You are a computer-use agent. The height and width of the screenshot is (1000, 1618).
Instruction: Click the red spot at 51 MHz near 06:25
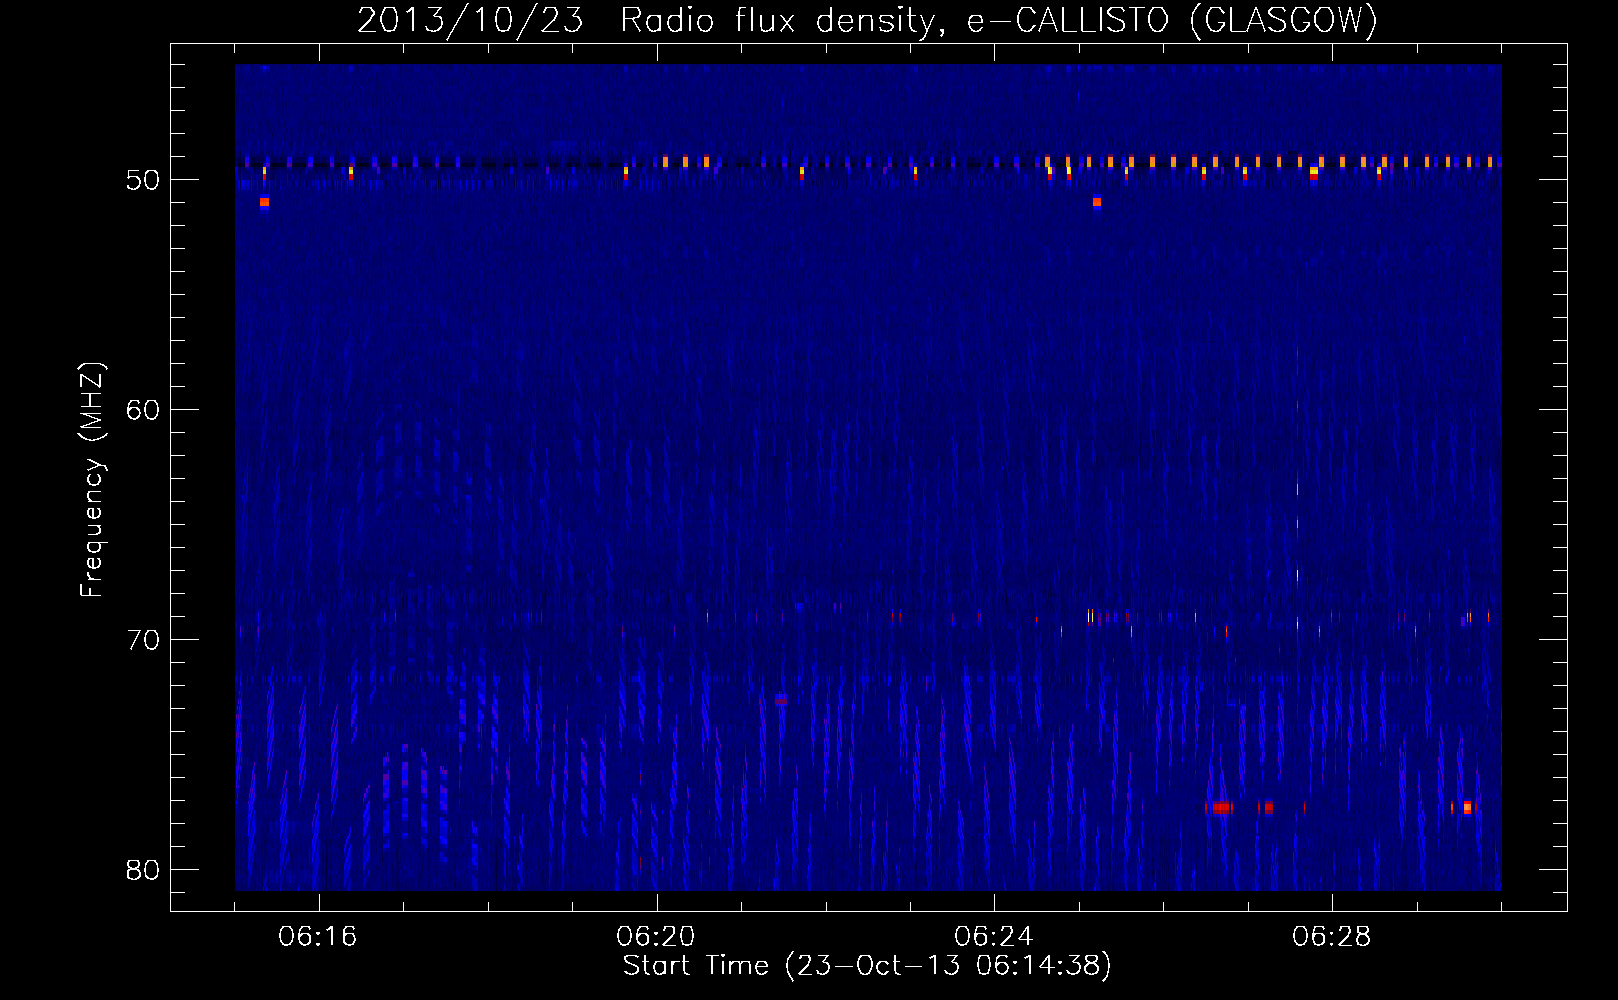click(1097, 202)
